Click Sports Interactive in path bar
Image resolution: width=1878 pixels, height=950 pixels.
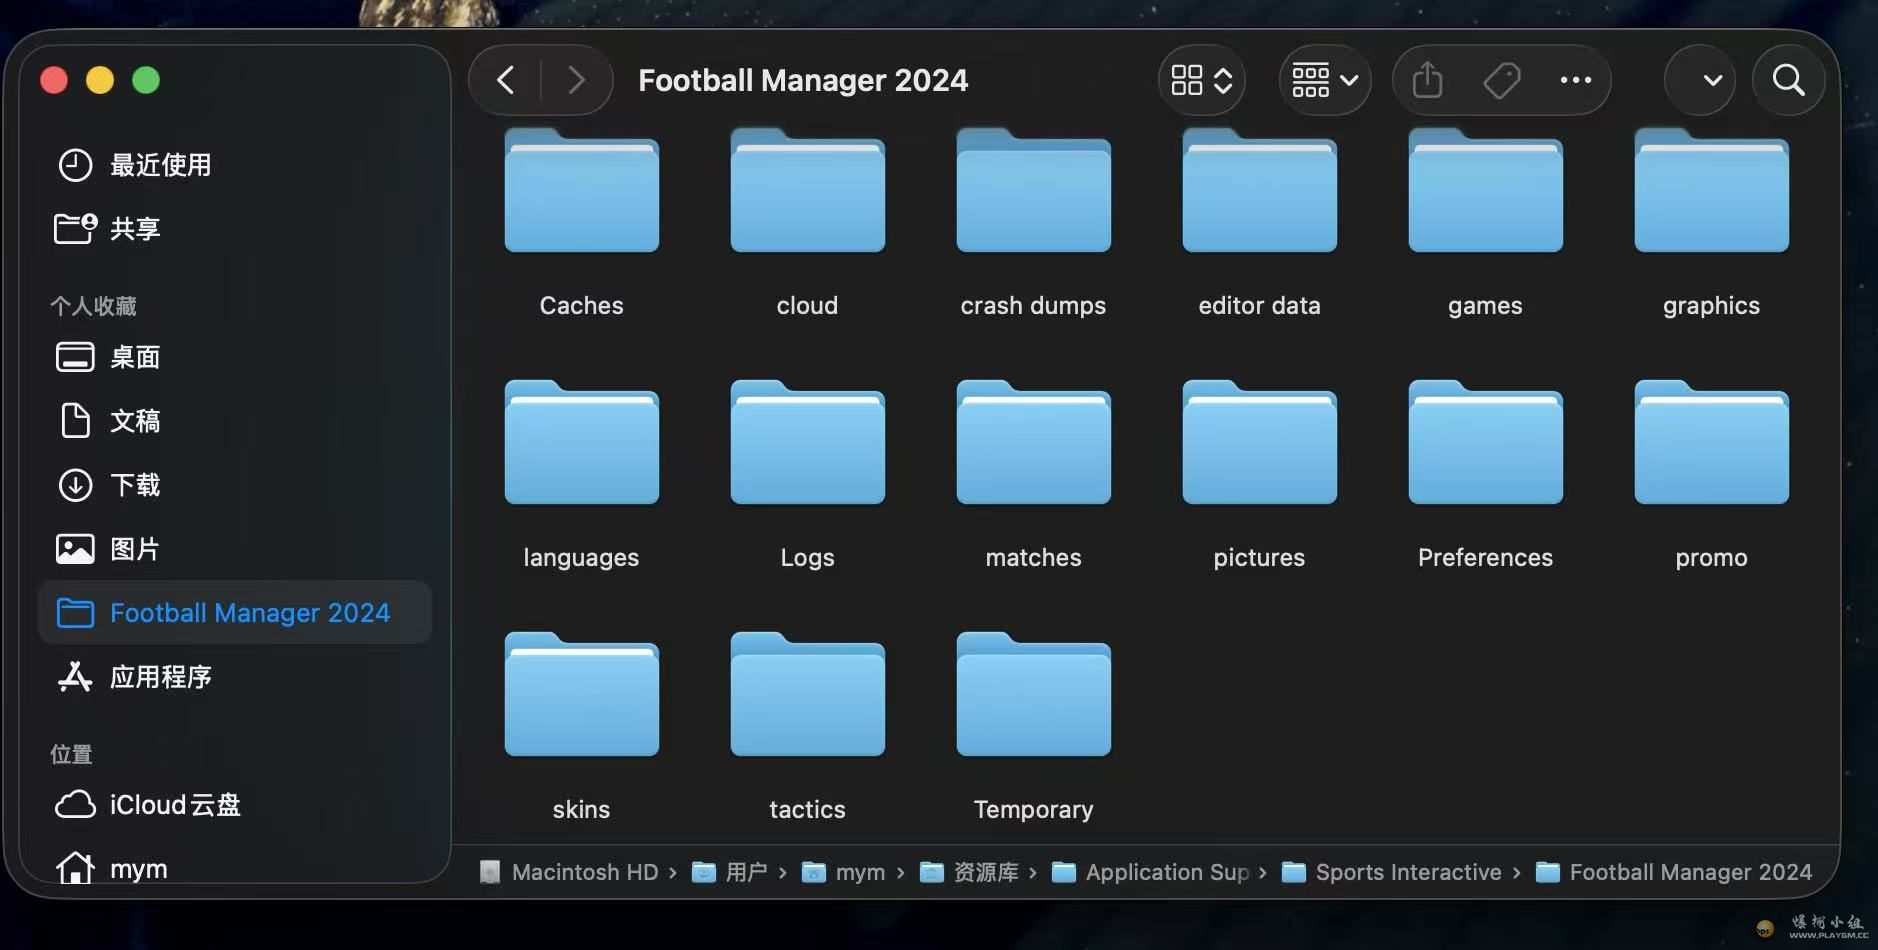click(1407, 872)
